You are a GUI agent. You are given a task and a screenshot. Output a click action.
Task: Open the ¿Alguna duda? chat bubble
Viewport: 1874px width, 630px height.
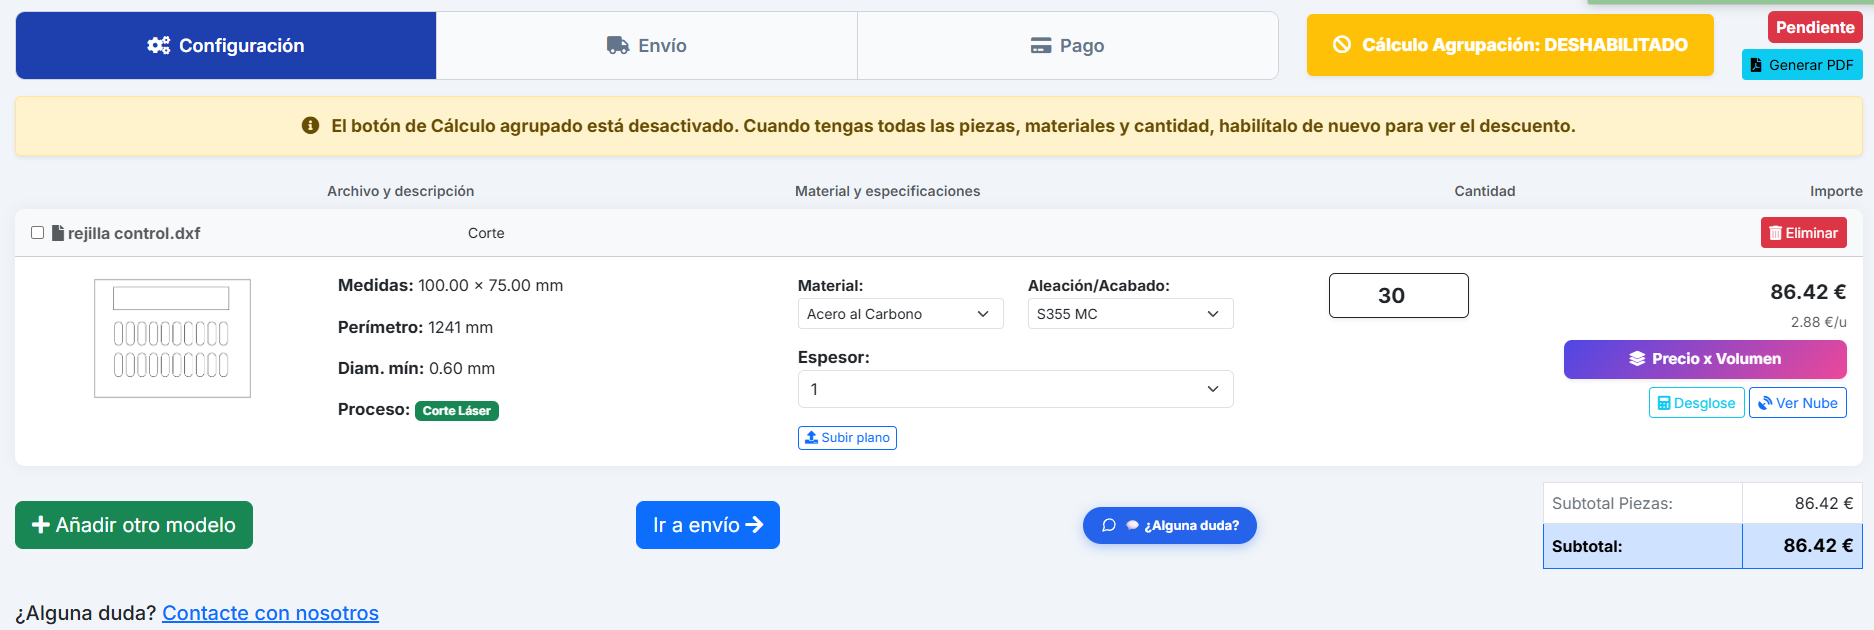coord(1170,525)
